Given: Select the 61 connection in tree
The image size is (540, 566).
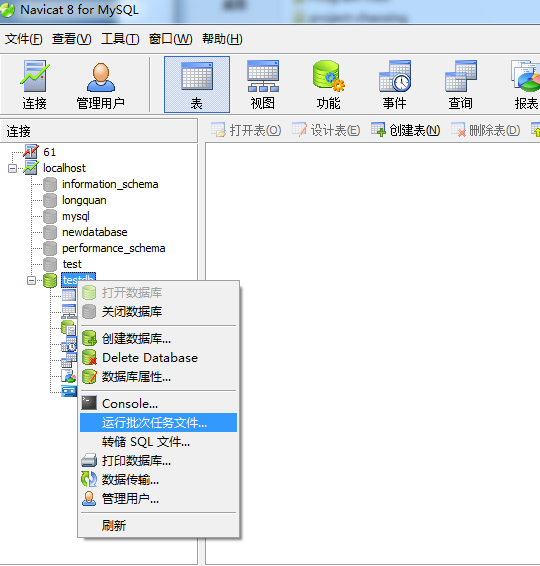Looking at the screenshot, I should point(49,152).
